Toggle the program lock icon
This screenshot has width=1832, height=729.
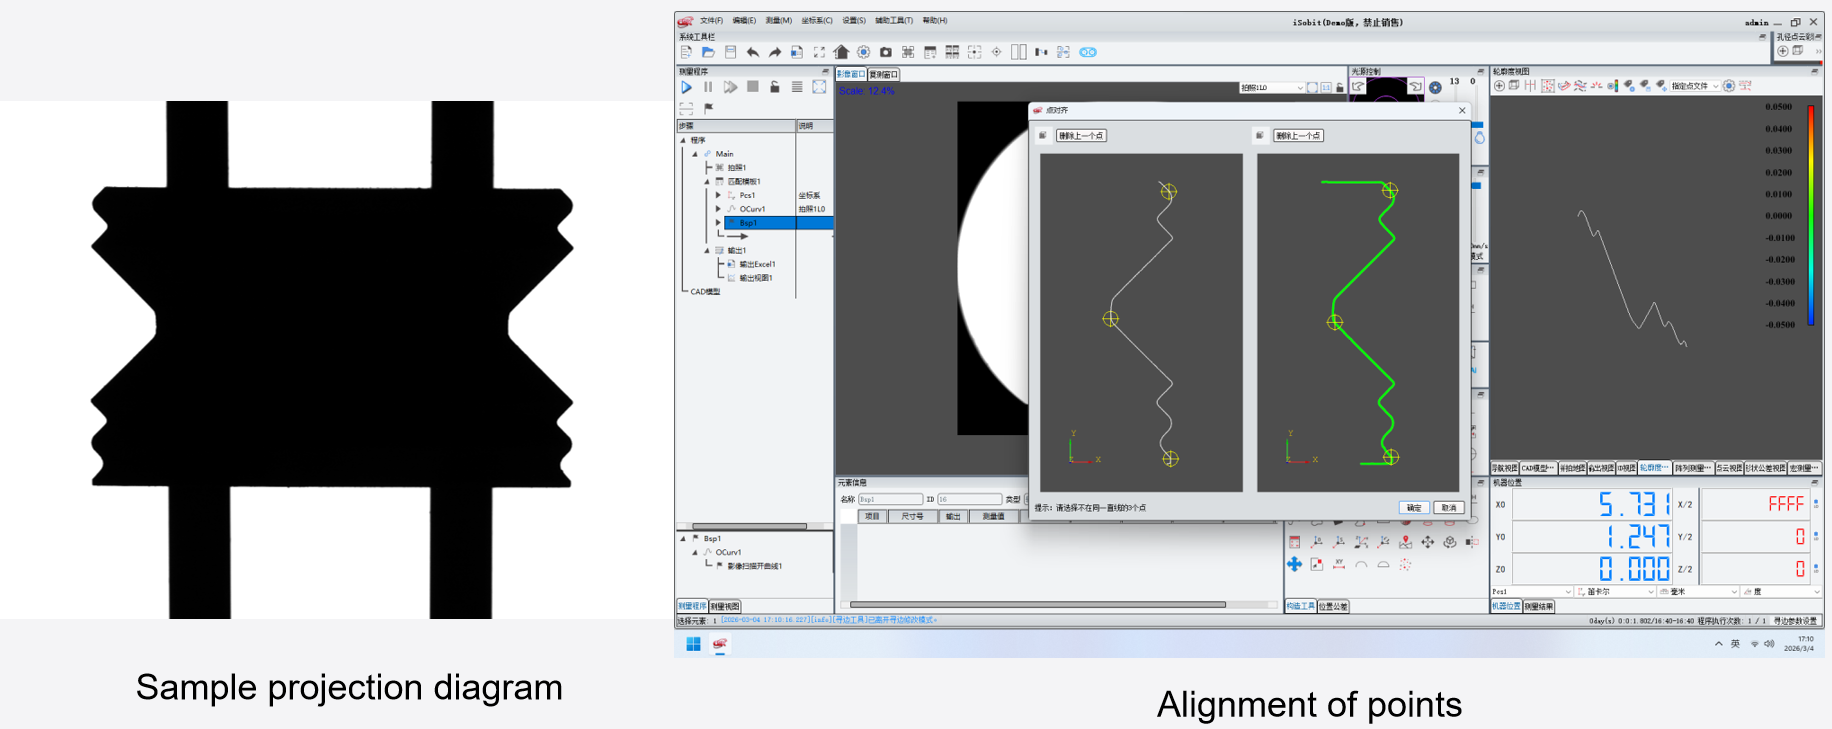coord(775,87)
